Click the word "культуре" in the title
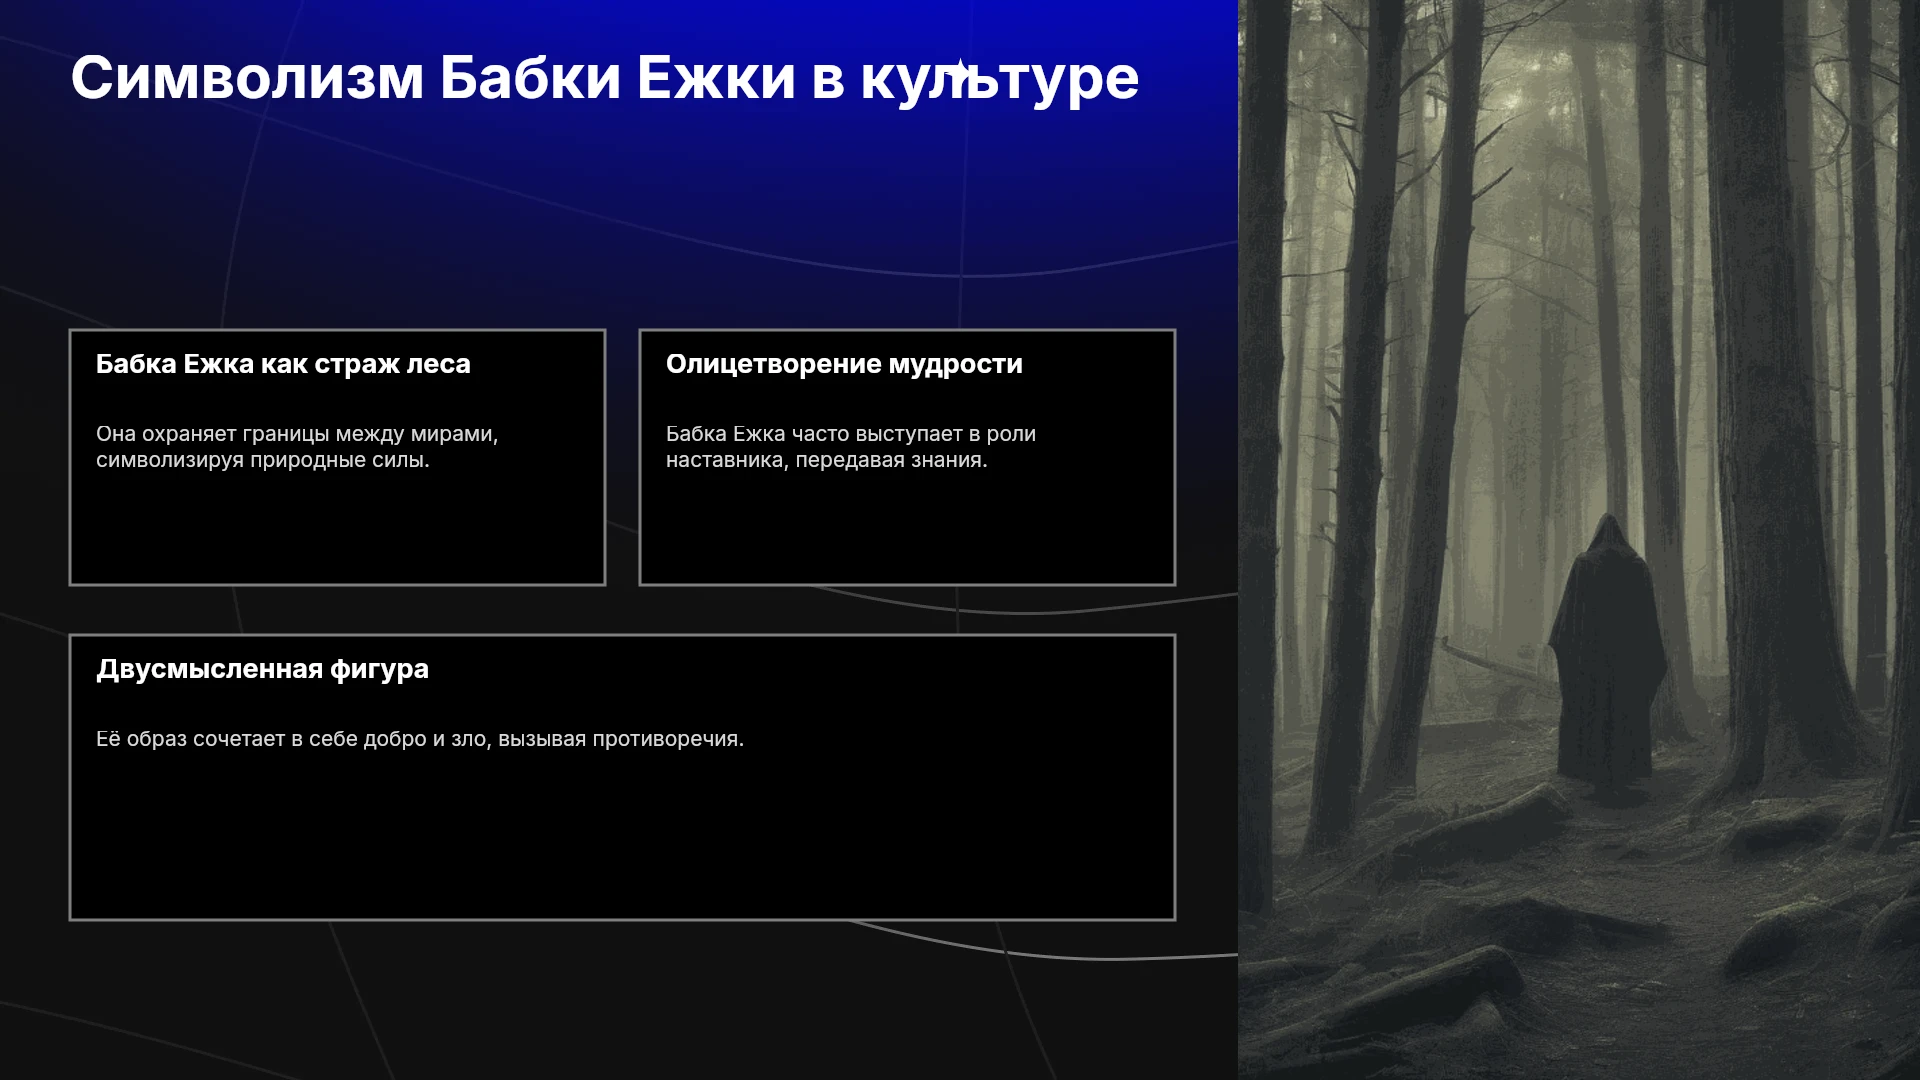The height and width of the screenshot is (1080, 1920). pos(1000,80)
